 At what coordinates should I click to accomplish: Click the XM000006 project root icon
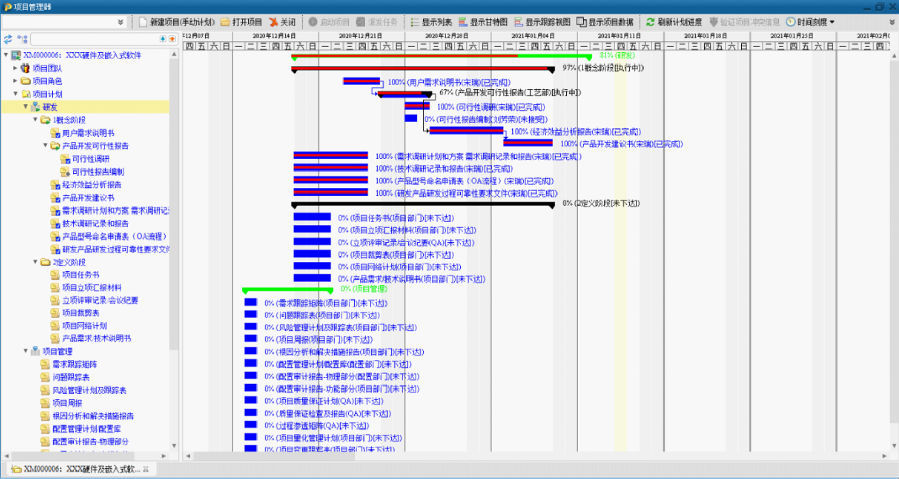point(15,55)
